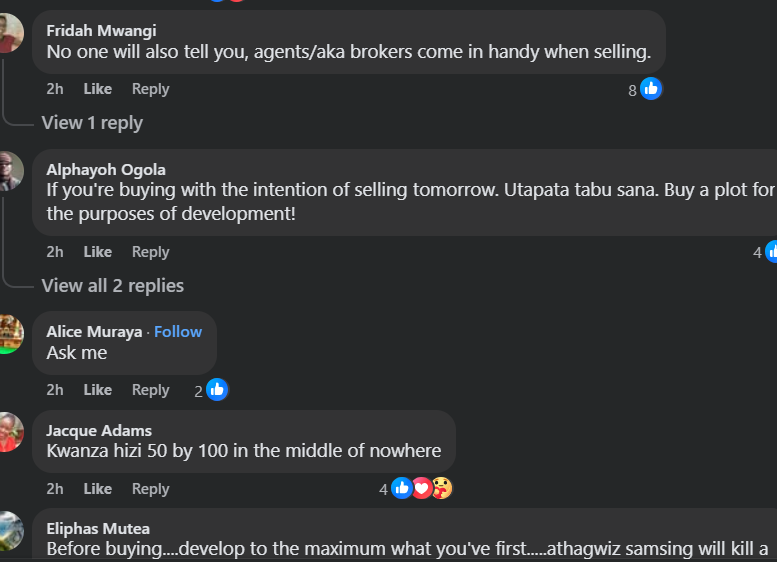This screenshot has width=777, height=562.
Task: Open Jacque Adams' profile picture
Action: coord(8,432)
